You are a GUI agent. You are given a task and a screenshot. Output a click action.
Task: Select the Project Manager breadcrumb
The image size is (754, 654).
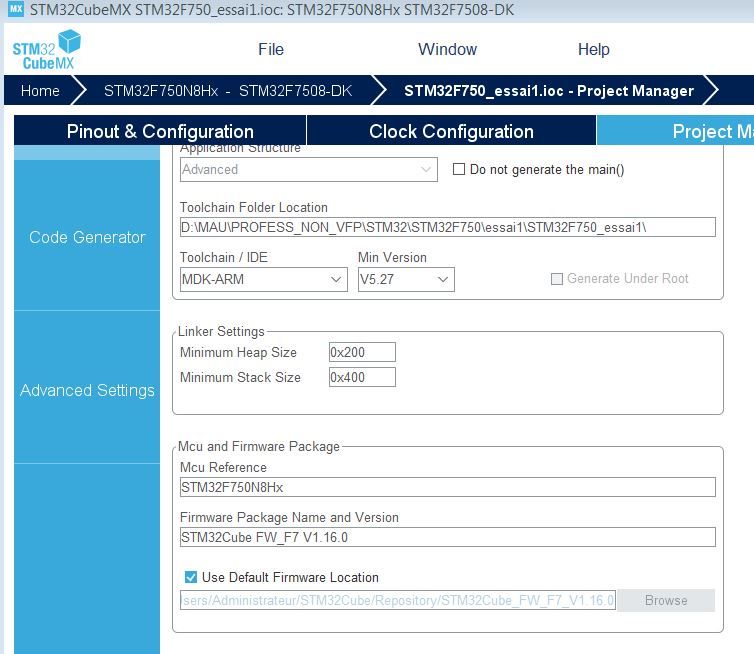point(549,90)
